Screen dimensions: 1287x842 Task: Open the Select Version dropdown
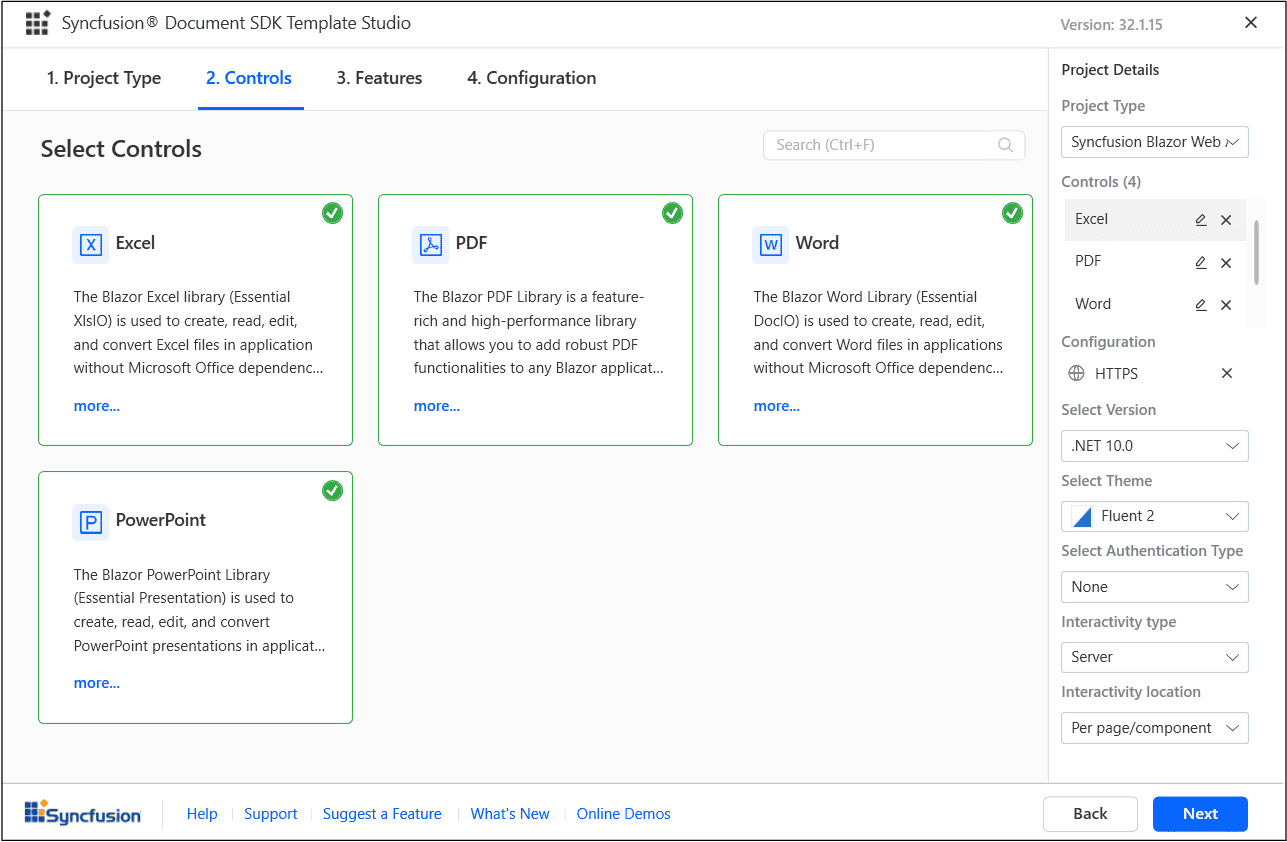coord(1154,445)
